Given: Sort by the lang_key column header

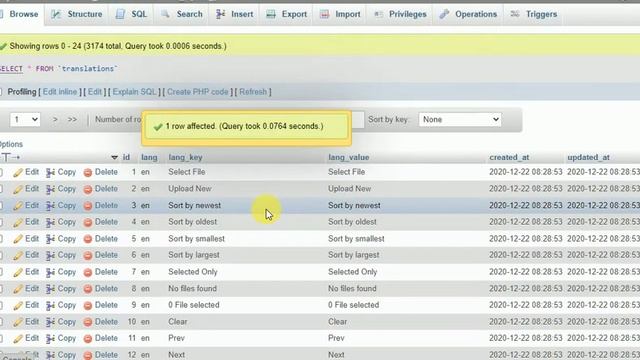Looking at the screenshot, I should pos(185,158).
